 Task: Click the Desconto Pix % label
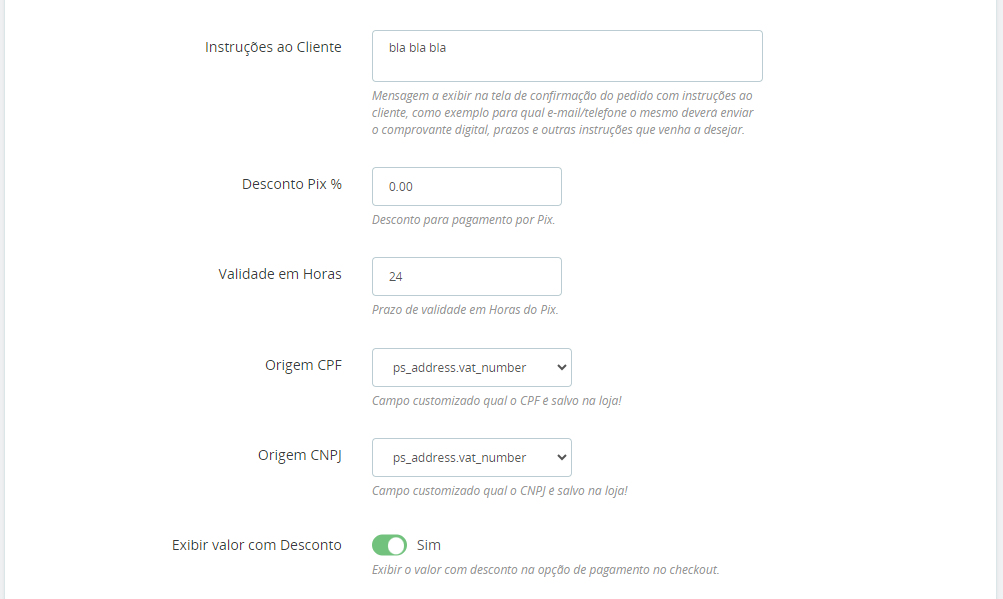292,184
